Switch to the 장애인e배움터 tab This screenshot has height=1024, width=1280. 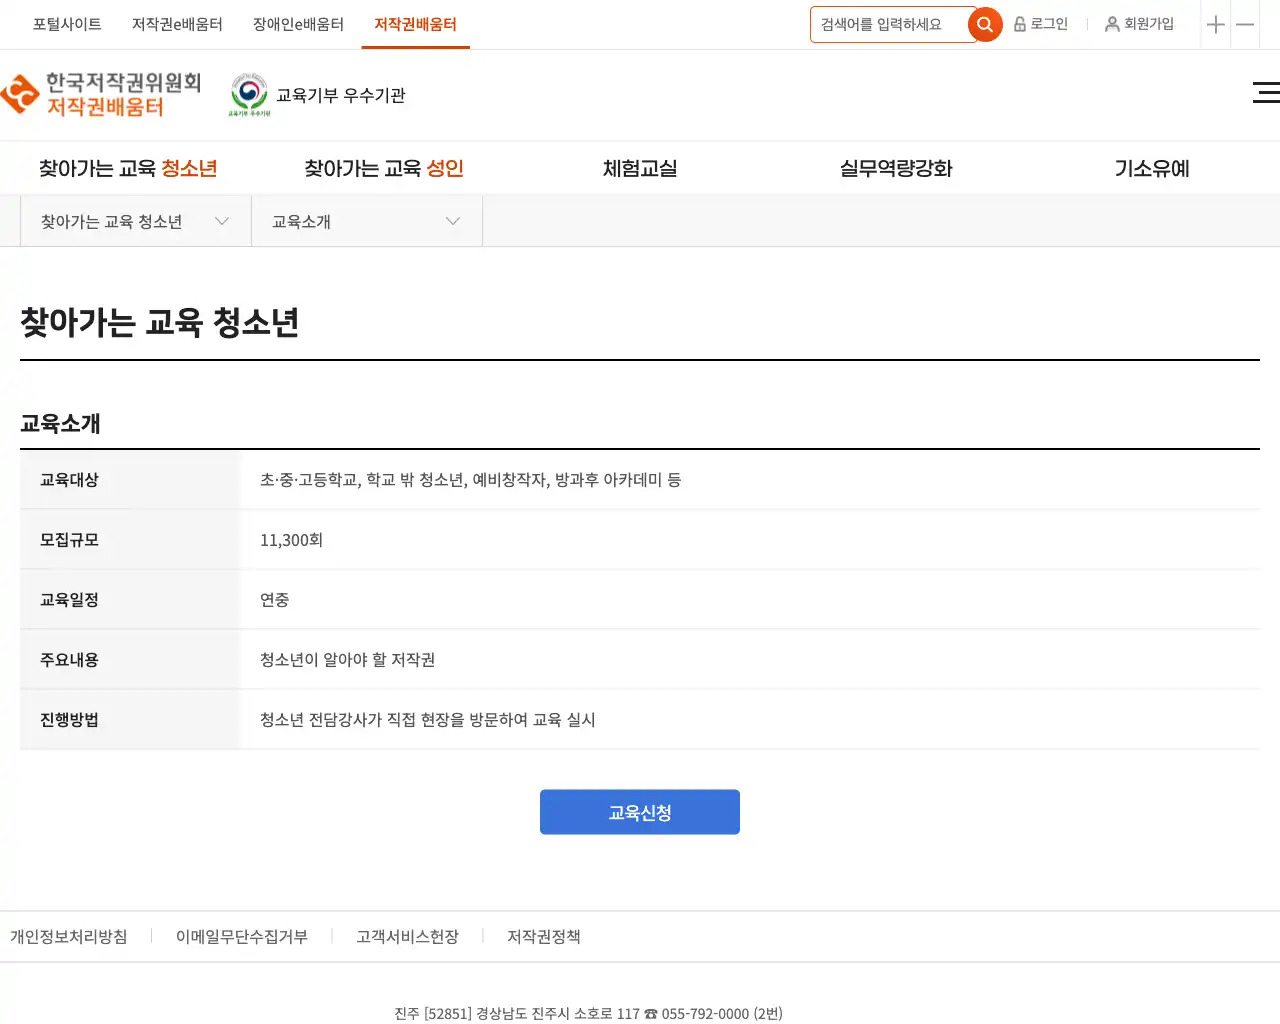[298, 24]
